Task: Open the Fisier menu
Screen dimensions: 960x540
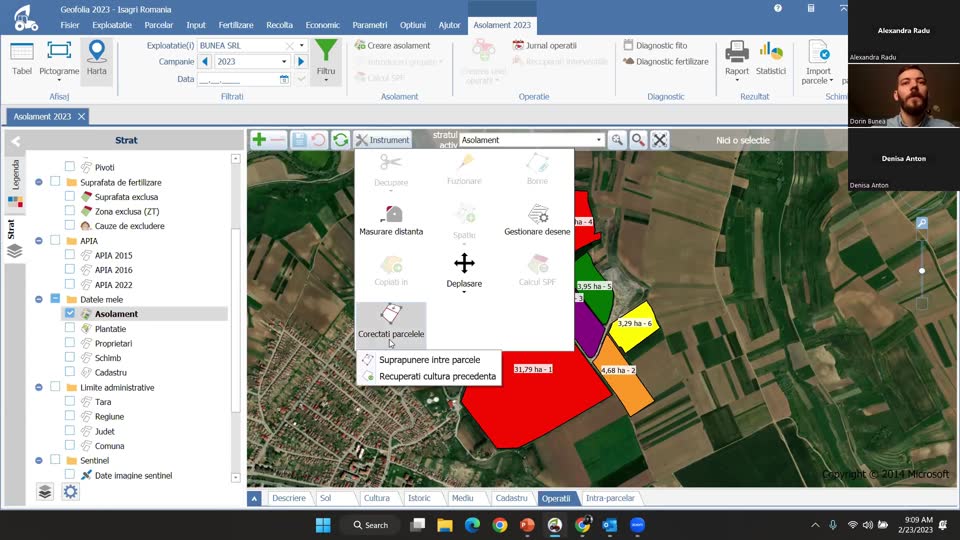Action: (70, 25)
